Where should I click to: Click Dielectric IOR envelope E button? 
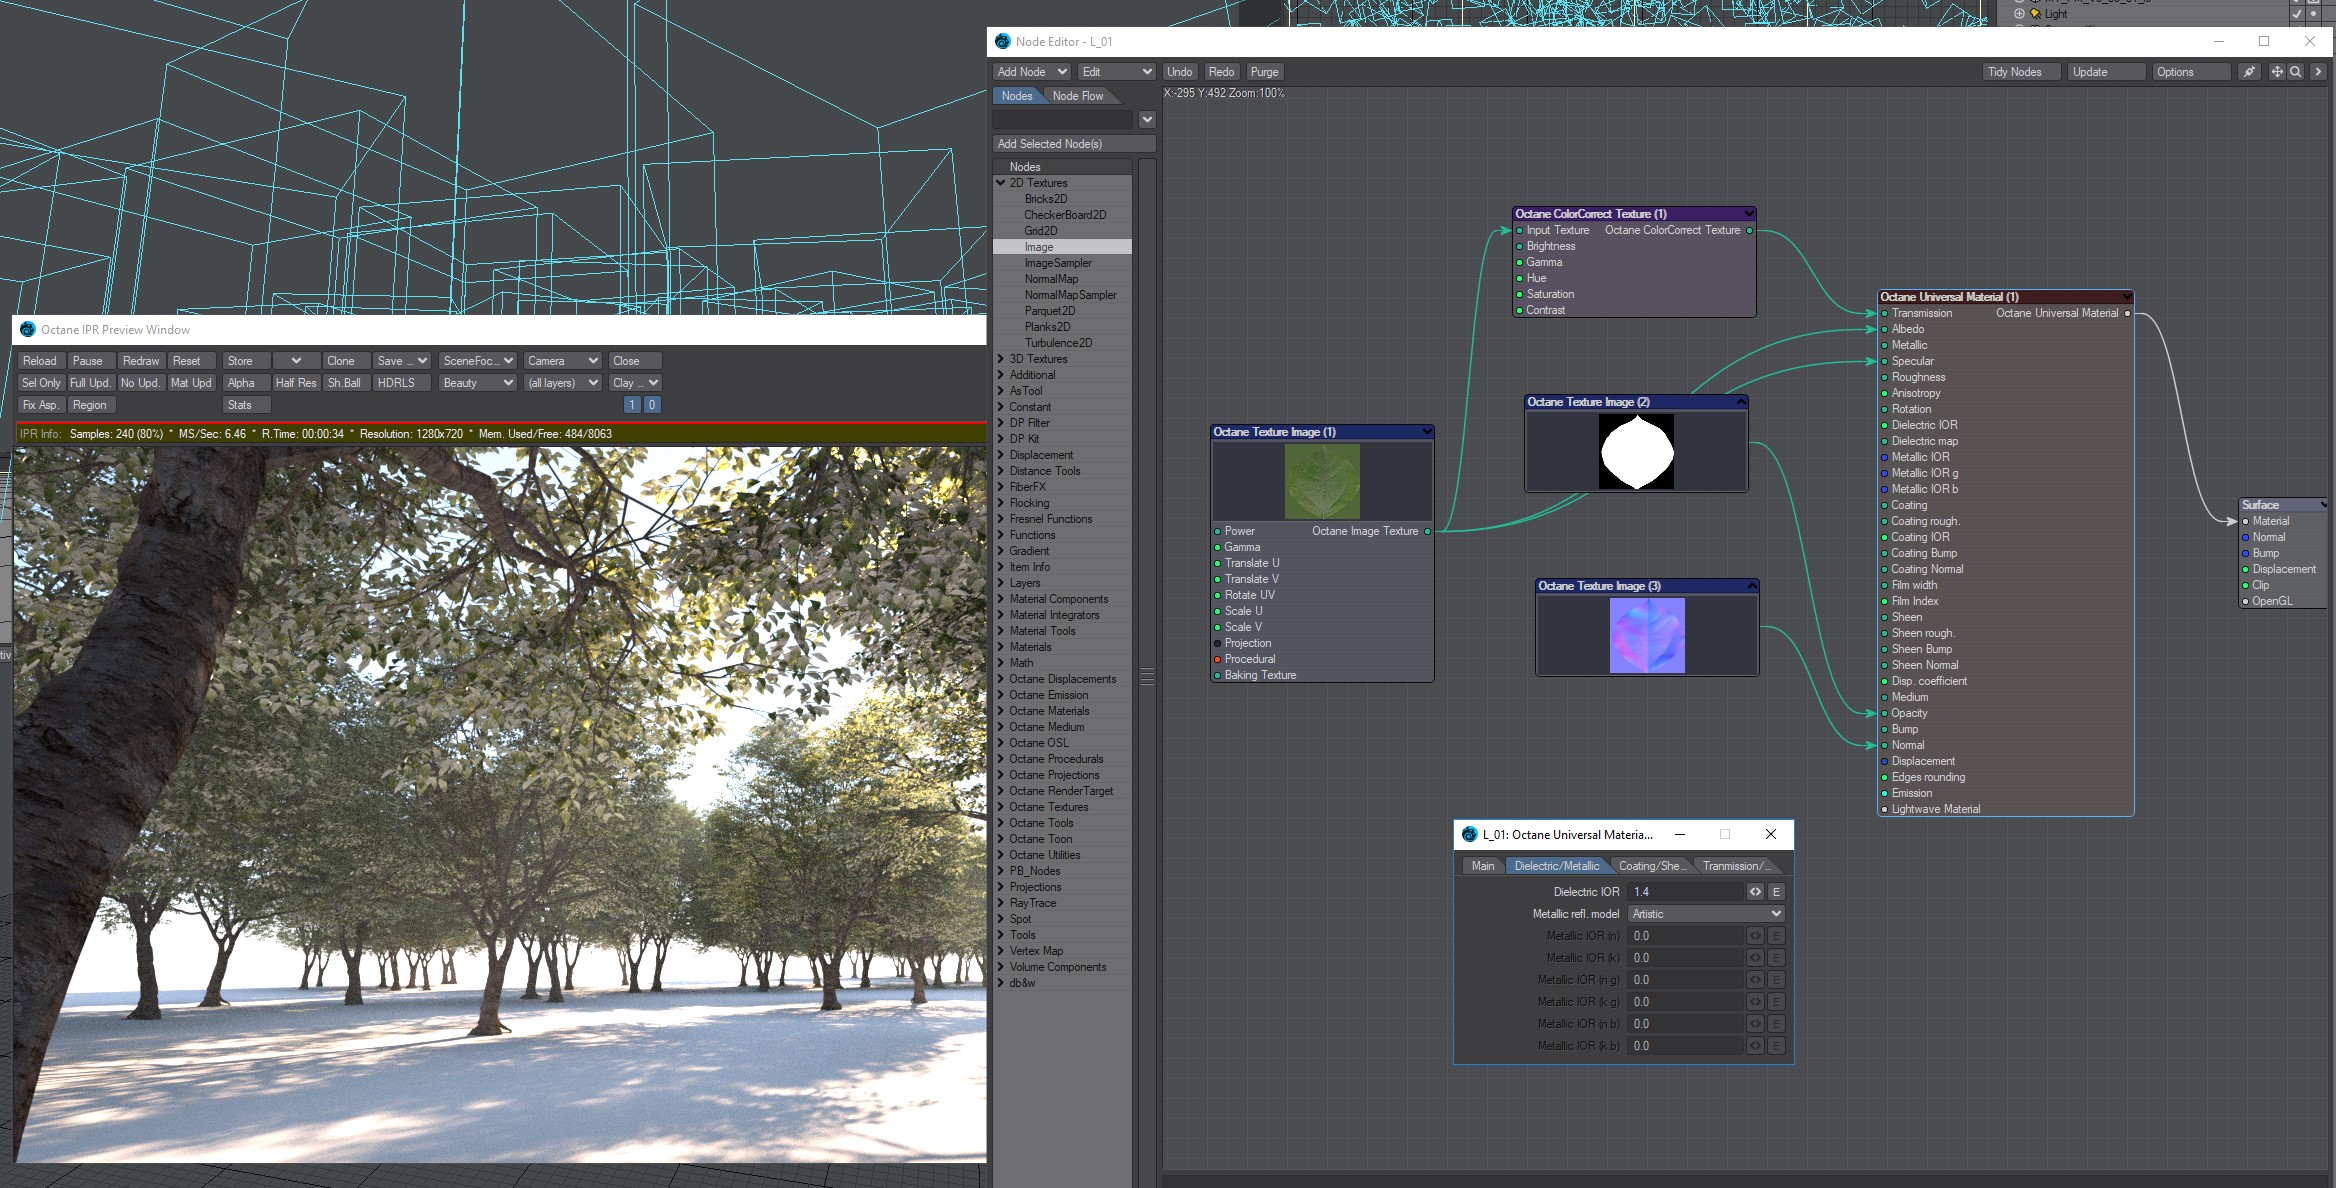point(1776,892)
